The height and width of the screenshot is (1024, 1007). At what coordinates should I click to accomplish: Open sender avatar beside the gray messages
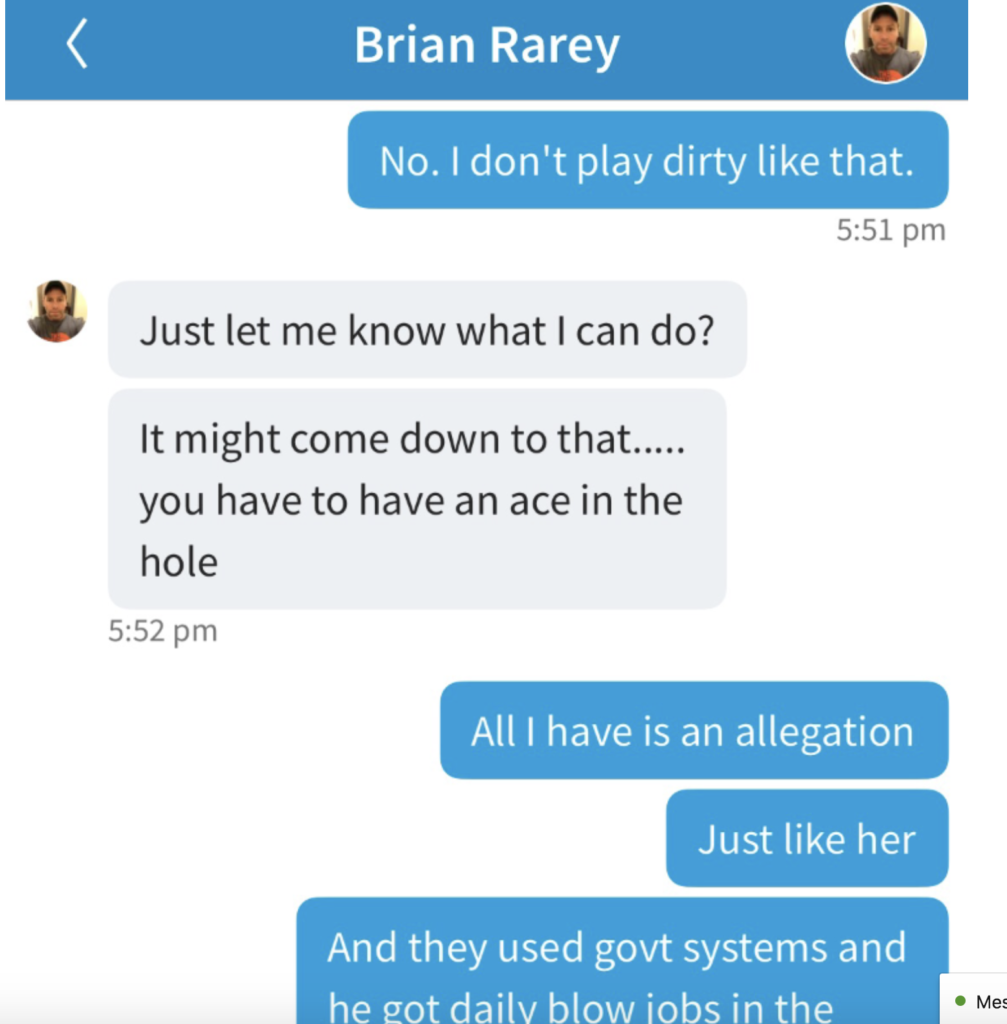[x=57, y=311]
